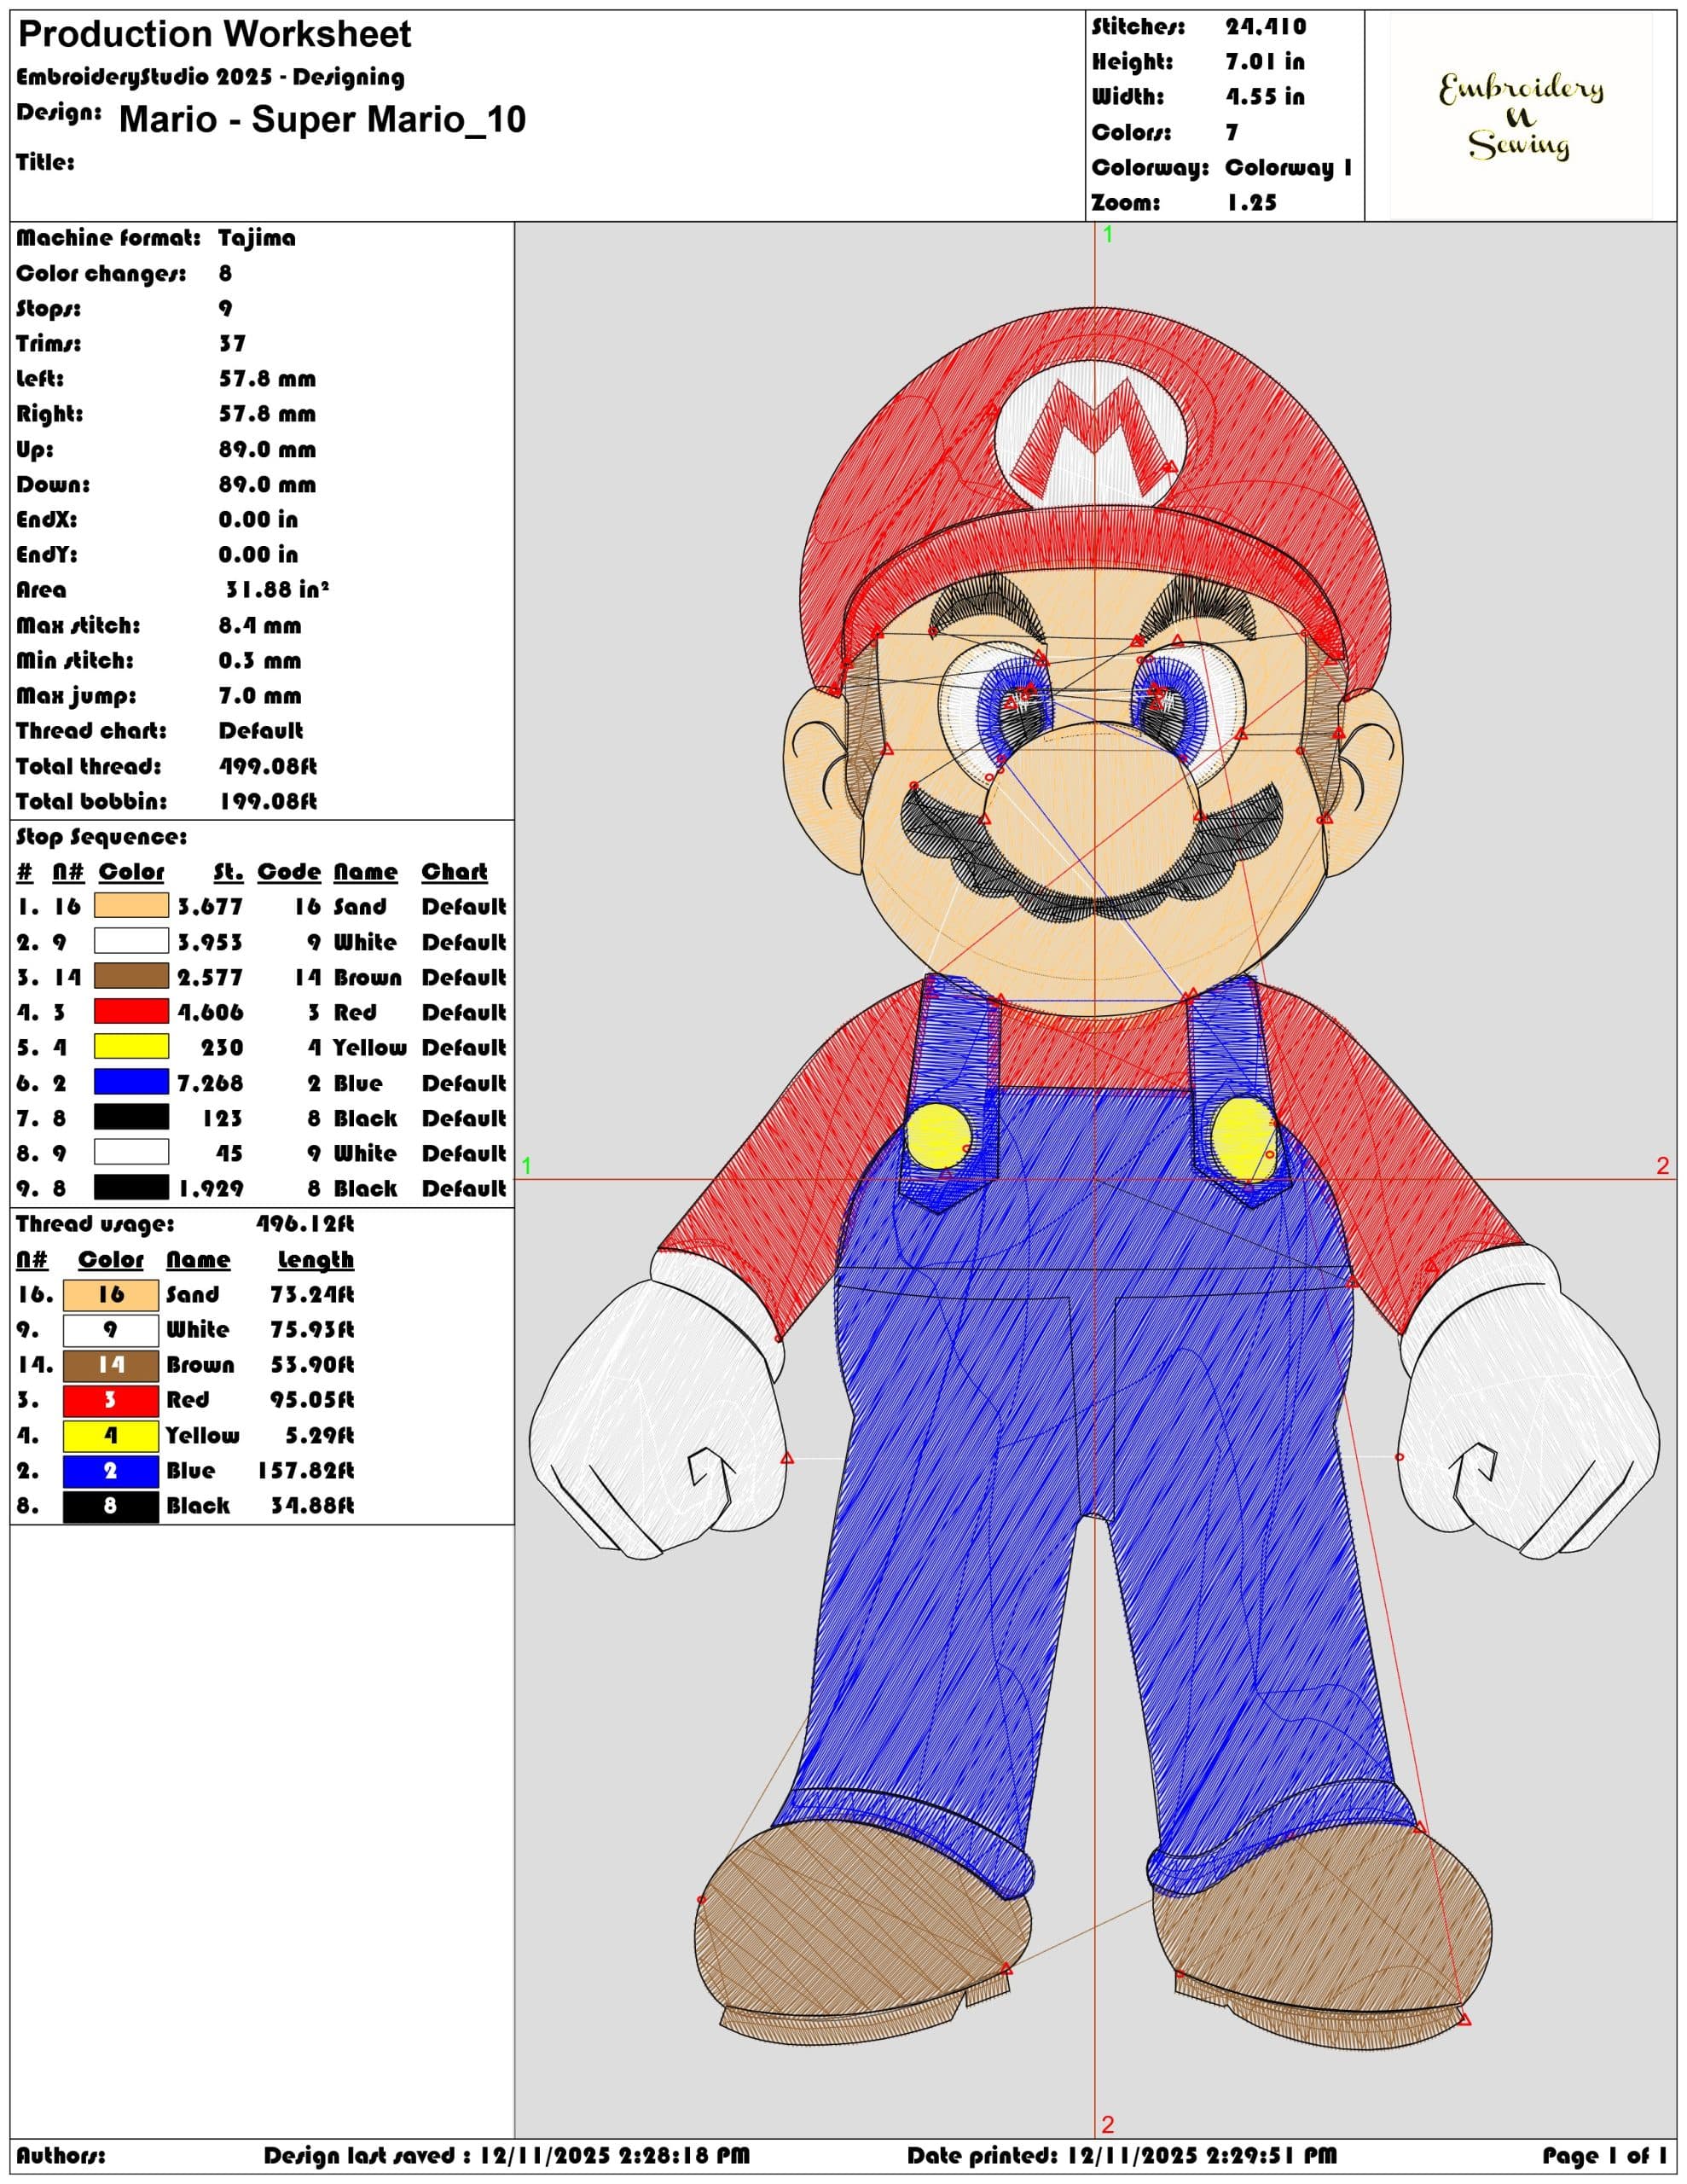
Task: Select the Brown 14 swatch in Thread usage
Action: point(110,1365)
